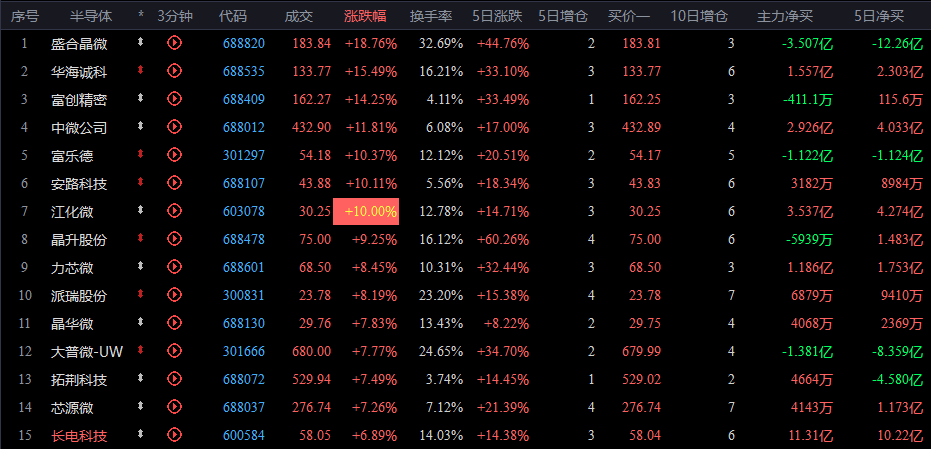Click the play icon in the 拓荆科技 row
This screenshot has height=449, width=931.
point(175,378)
